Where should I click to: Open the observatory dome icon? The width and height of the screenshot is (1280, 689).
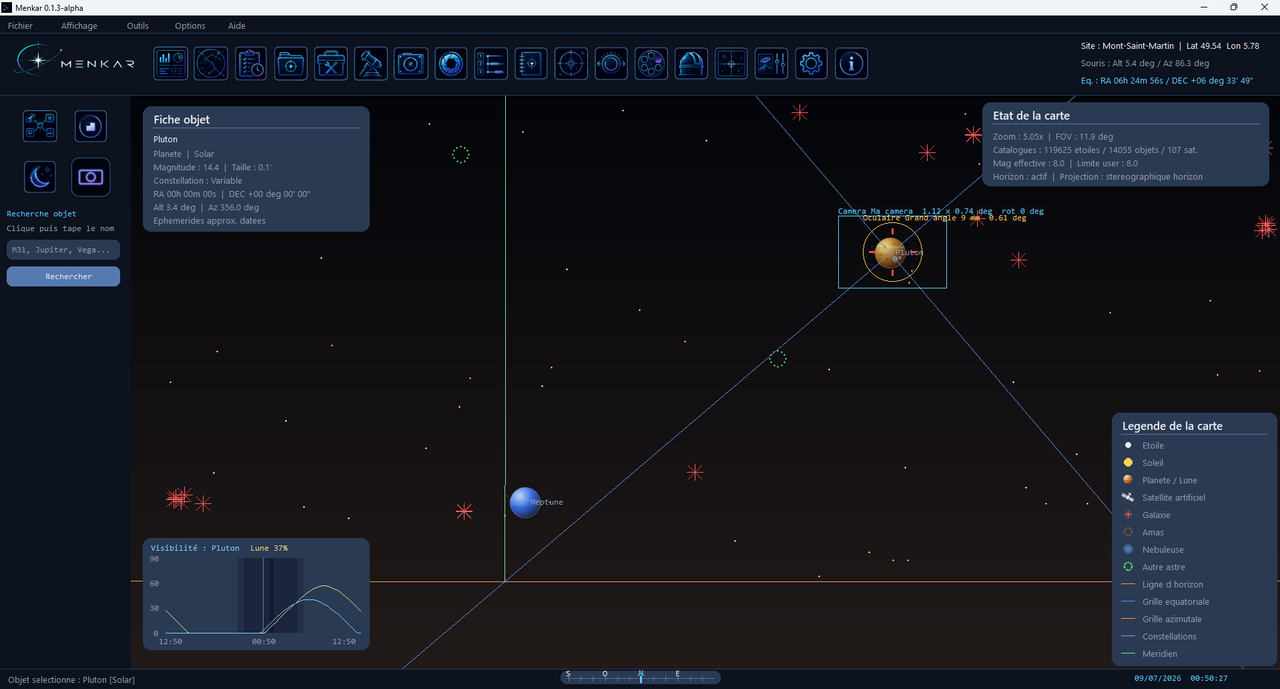click(691, 64)
